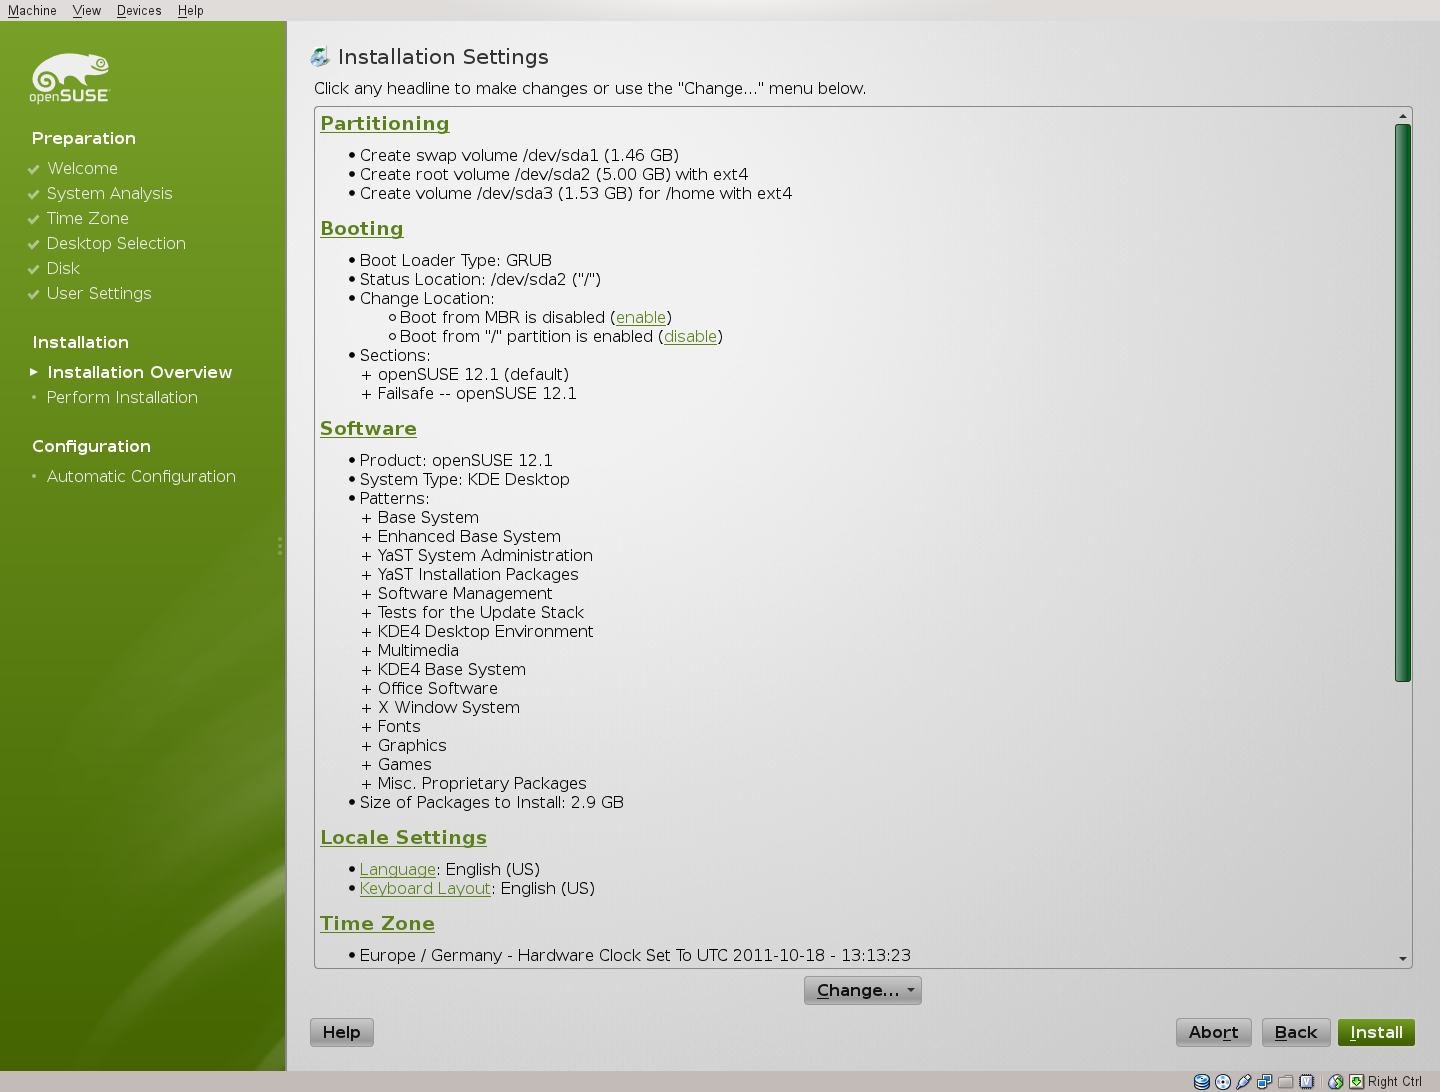Click the 'openSUSE 12.1 (default)' section entry

coord(473,374)
